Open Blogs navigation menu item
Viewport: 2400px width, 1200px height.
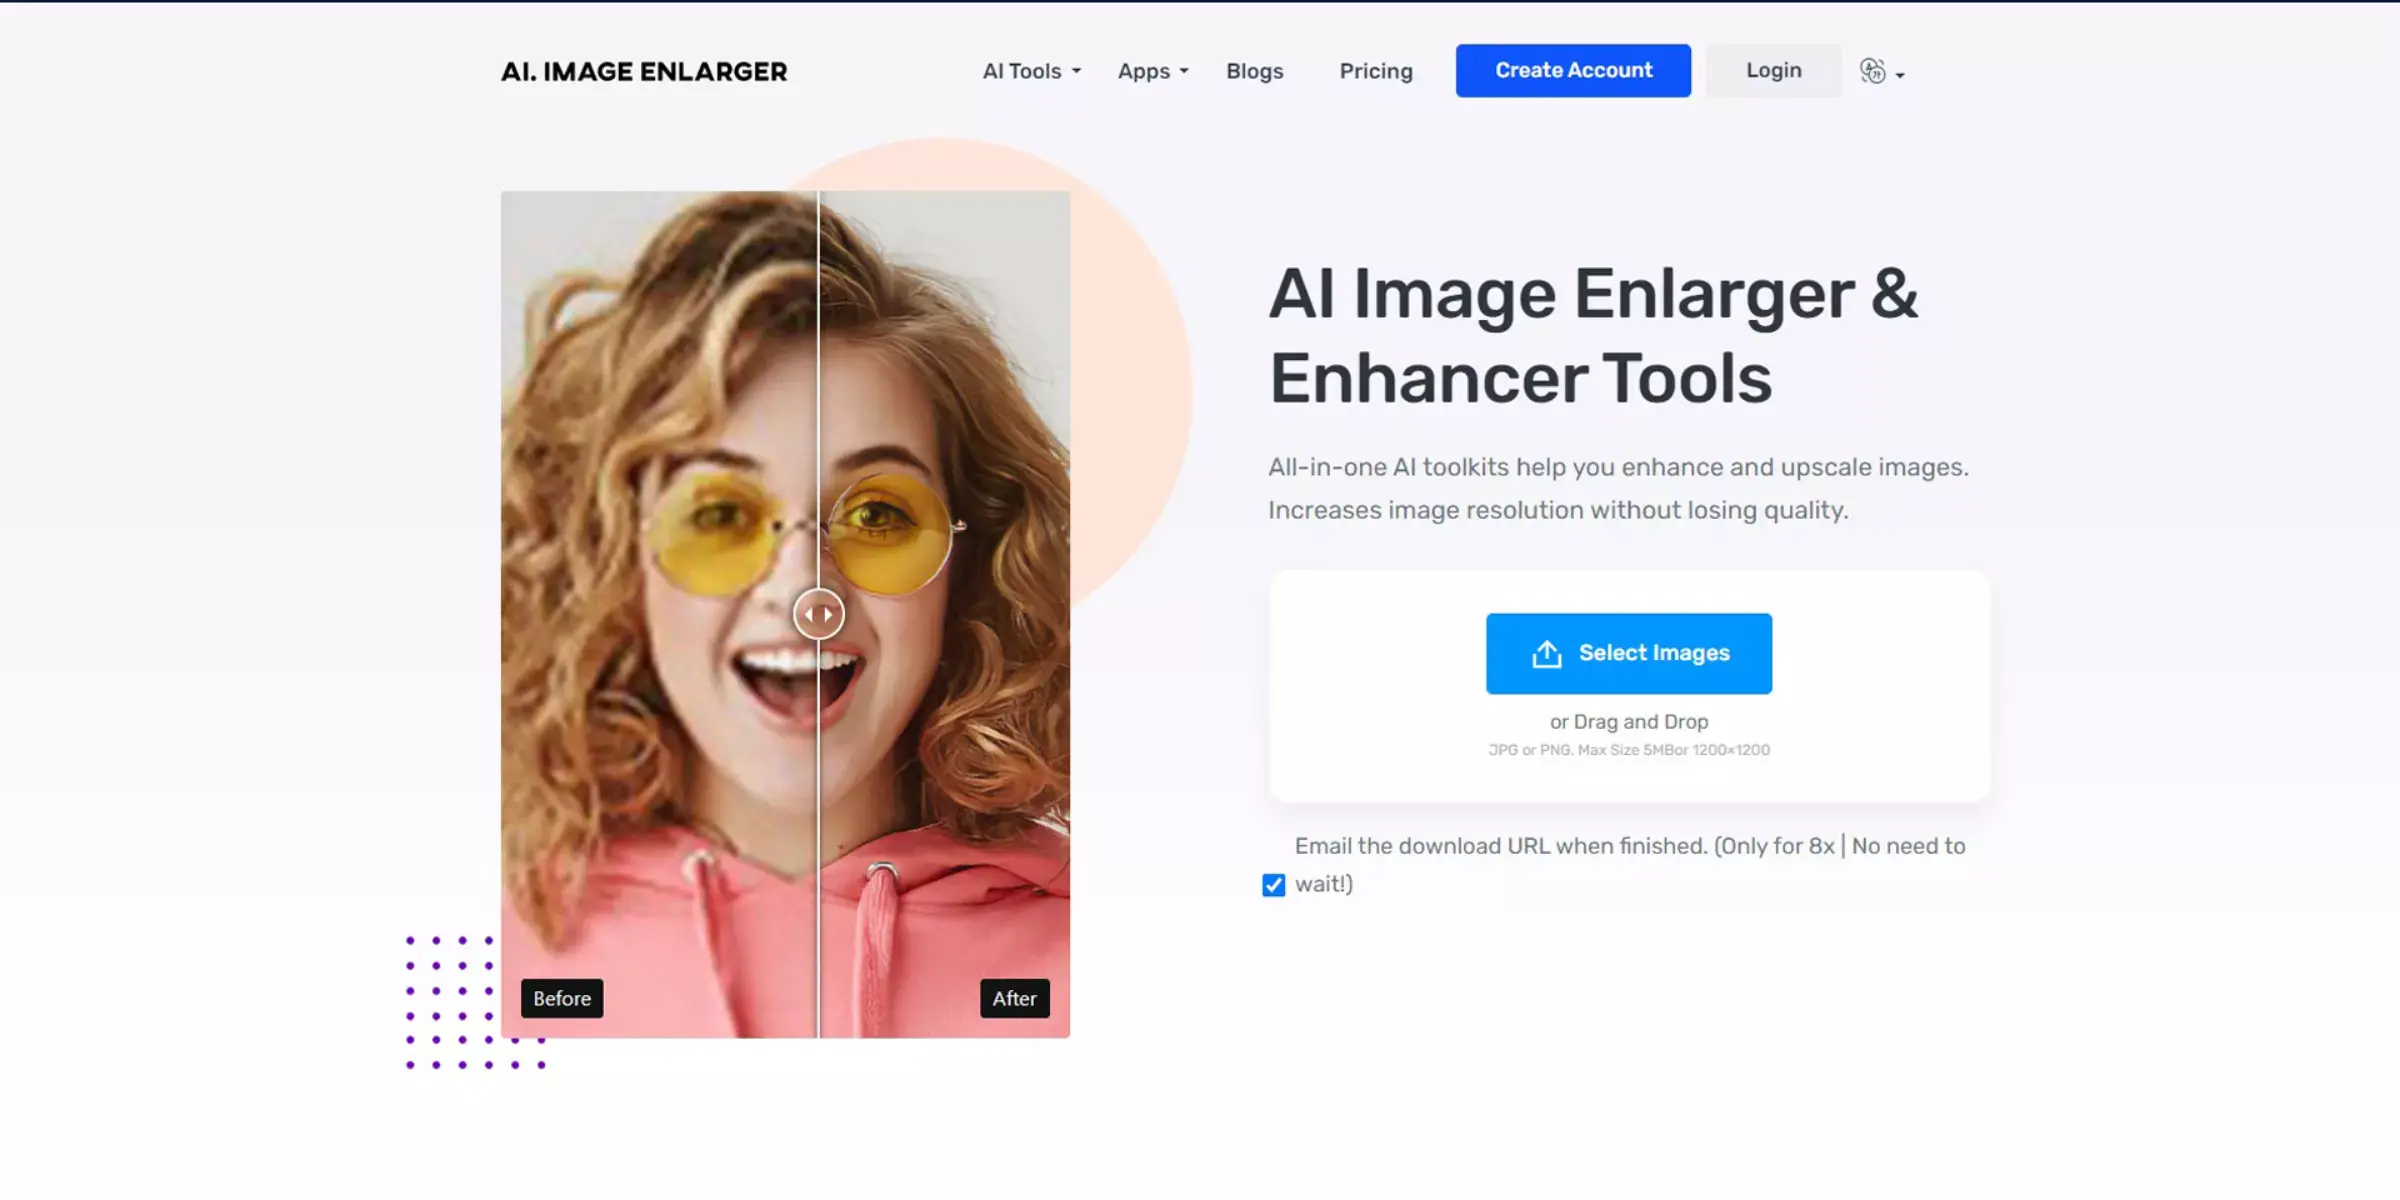pos(1255,70)
